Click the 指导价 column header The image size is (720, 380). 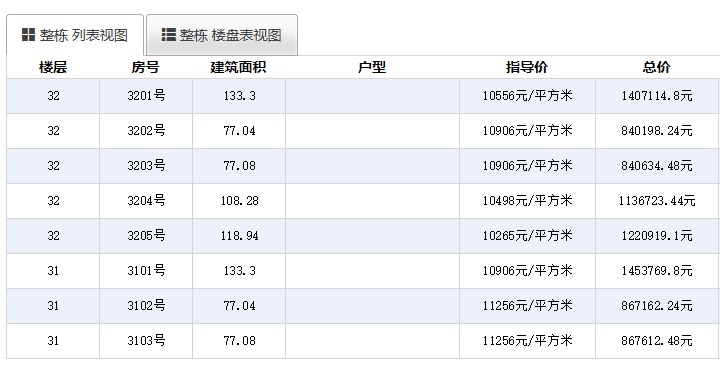pyautogui.click(x=527, y=67)
